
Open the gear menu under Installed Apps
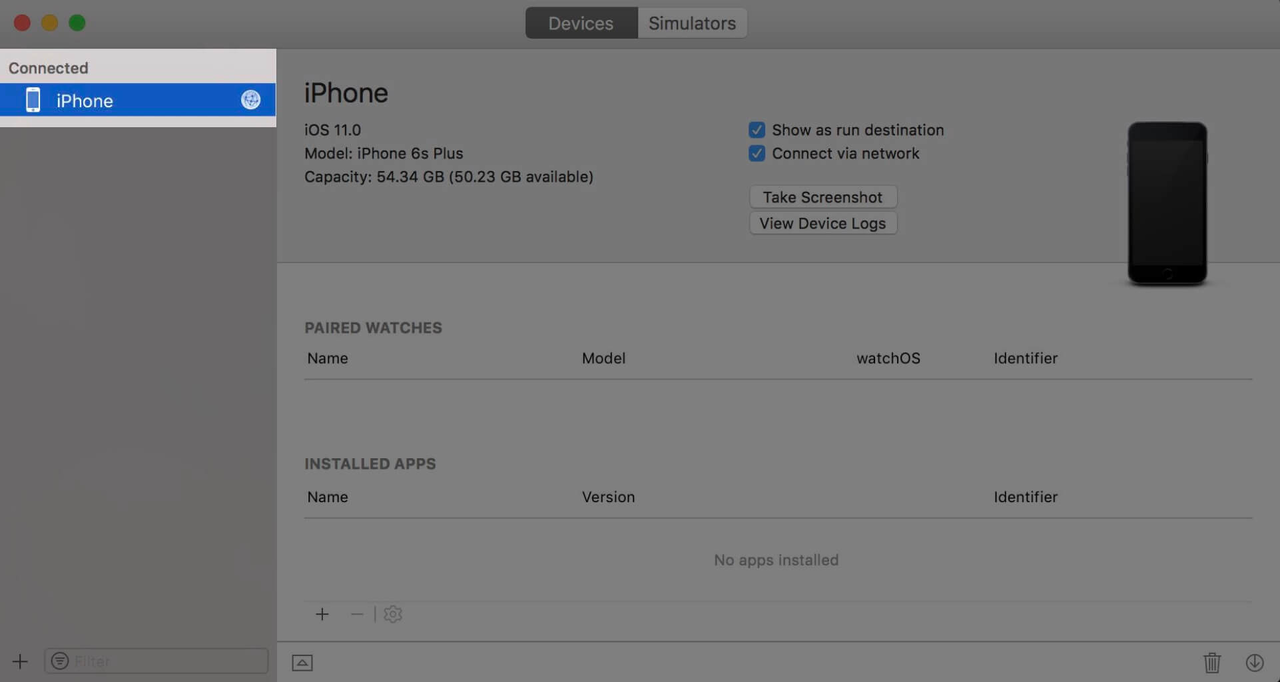point(393,614)
